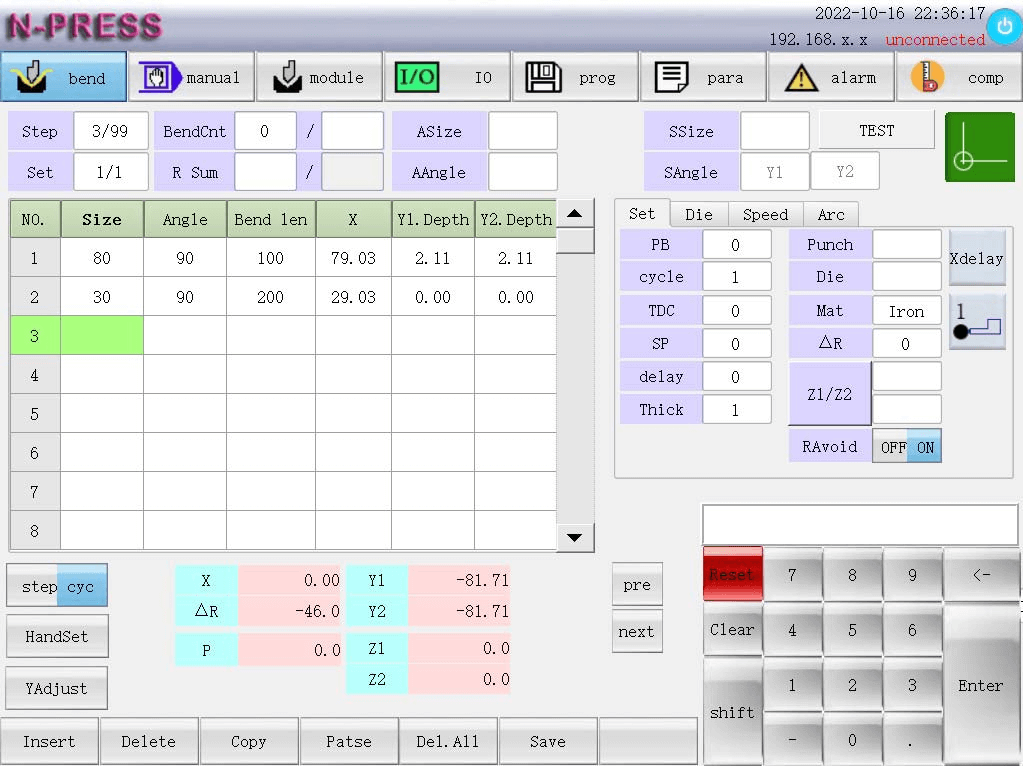The width and height of the screenshot is (1023, 766).
Task: Open the I/O status page
Action: point(417,77)
